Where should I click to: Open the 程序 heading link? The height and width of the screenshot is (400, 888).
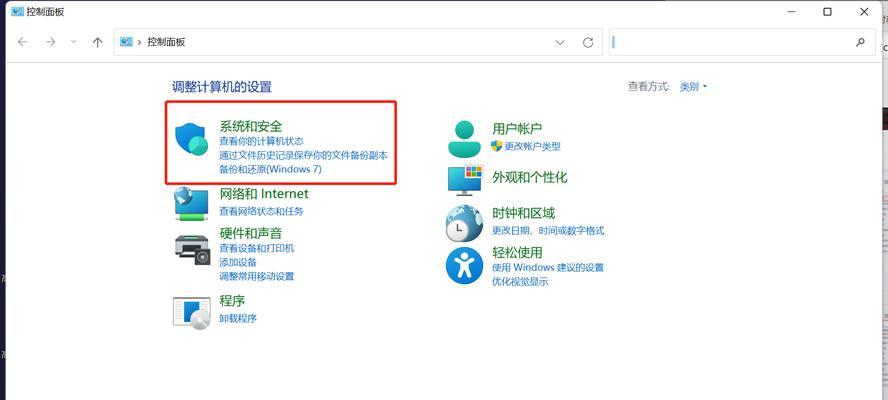[x=232, y=301]
